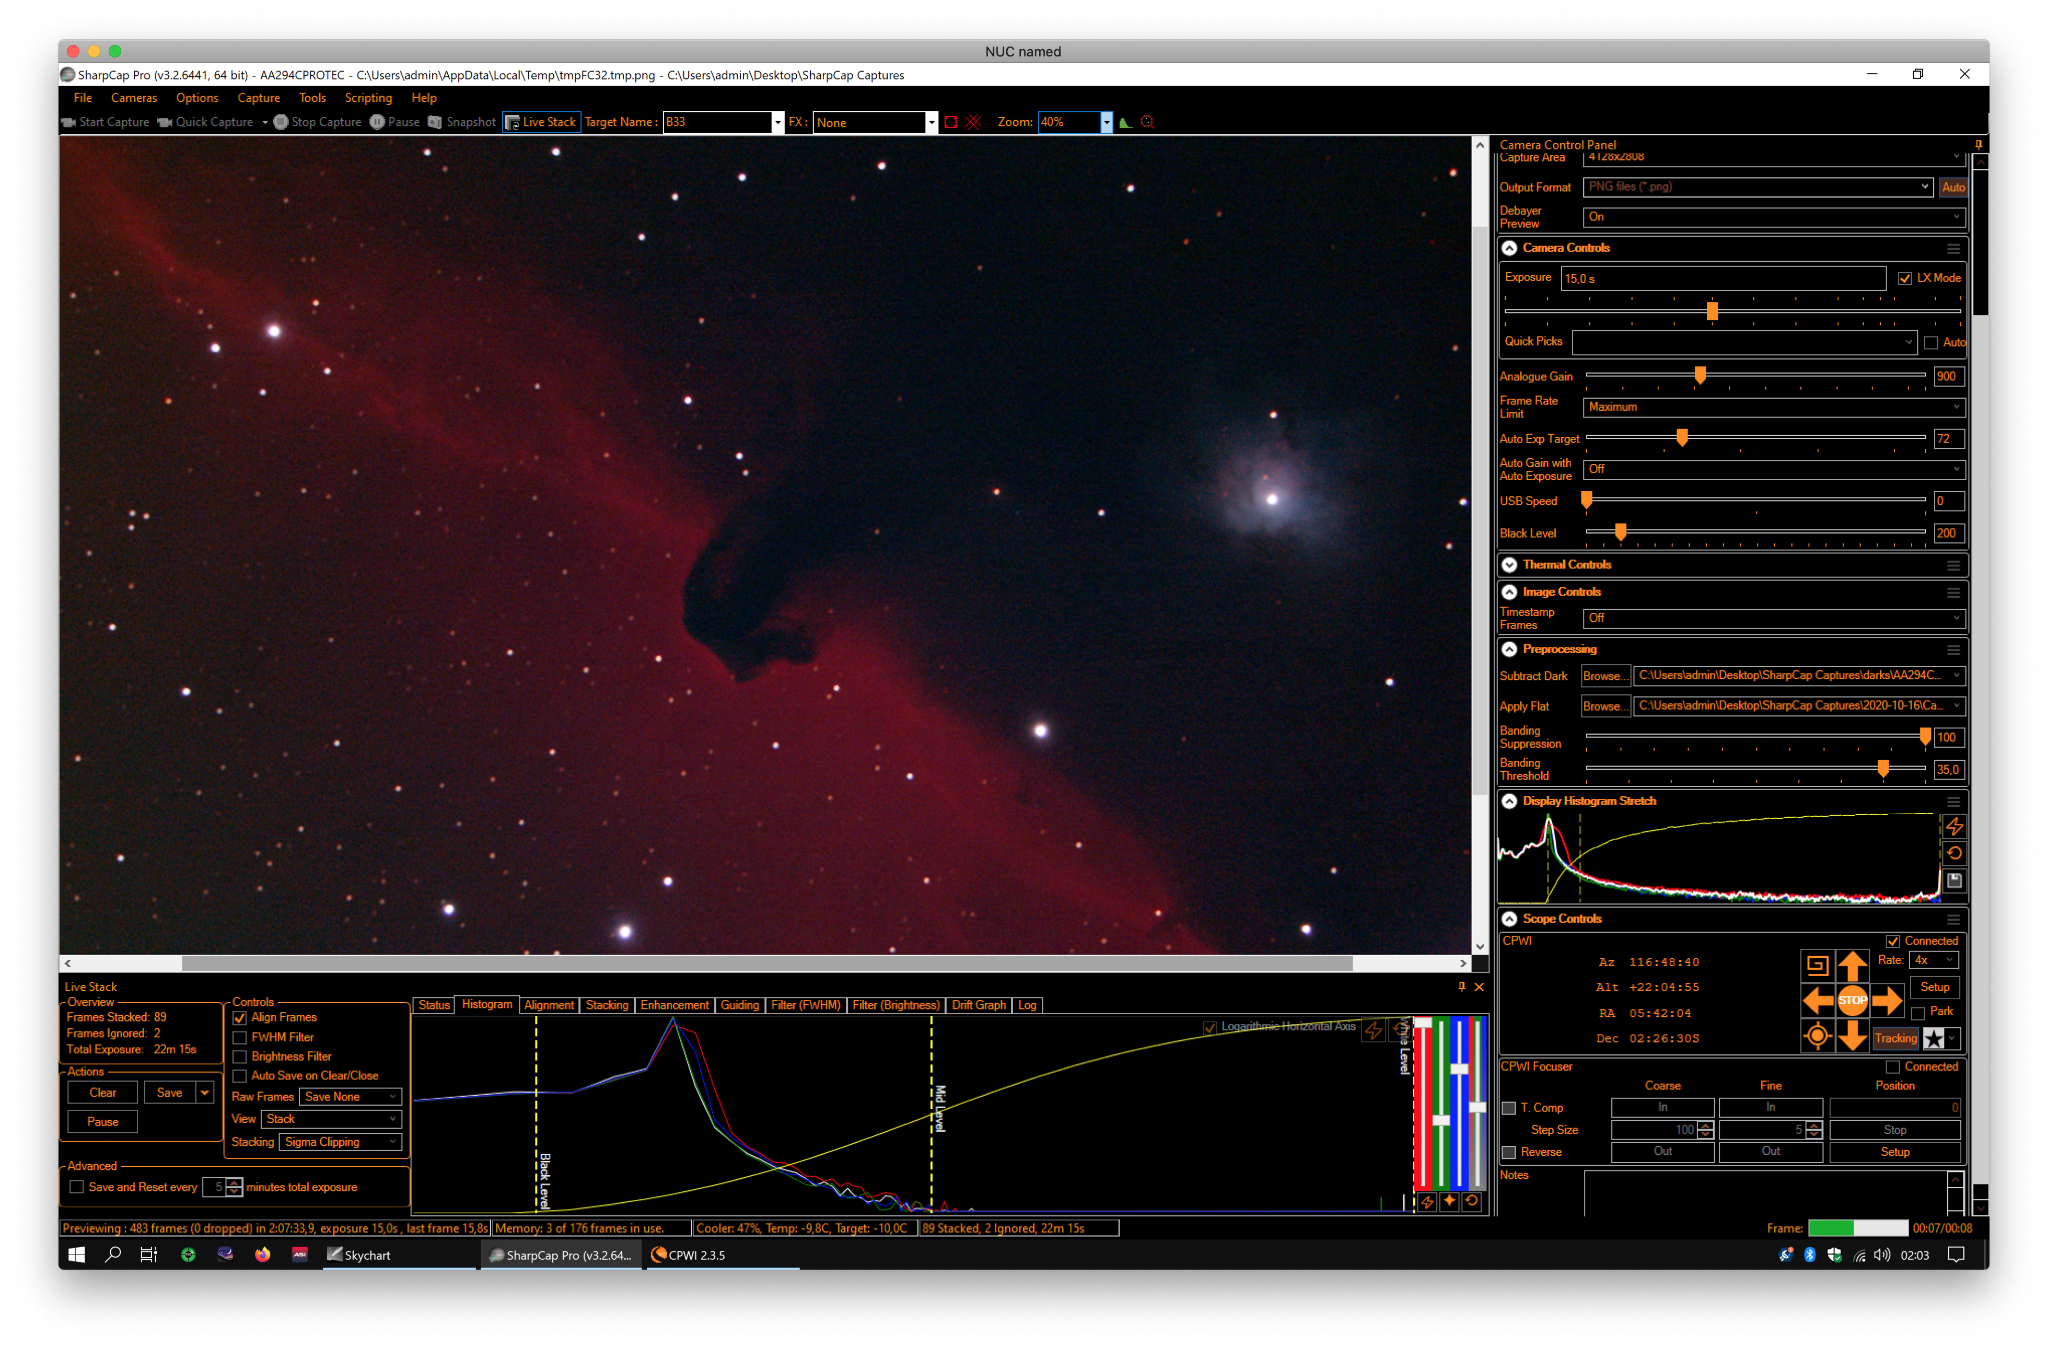2048x1347 pixels.
Task: Open the Cameras menu
Action: click(134, 98)
